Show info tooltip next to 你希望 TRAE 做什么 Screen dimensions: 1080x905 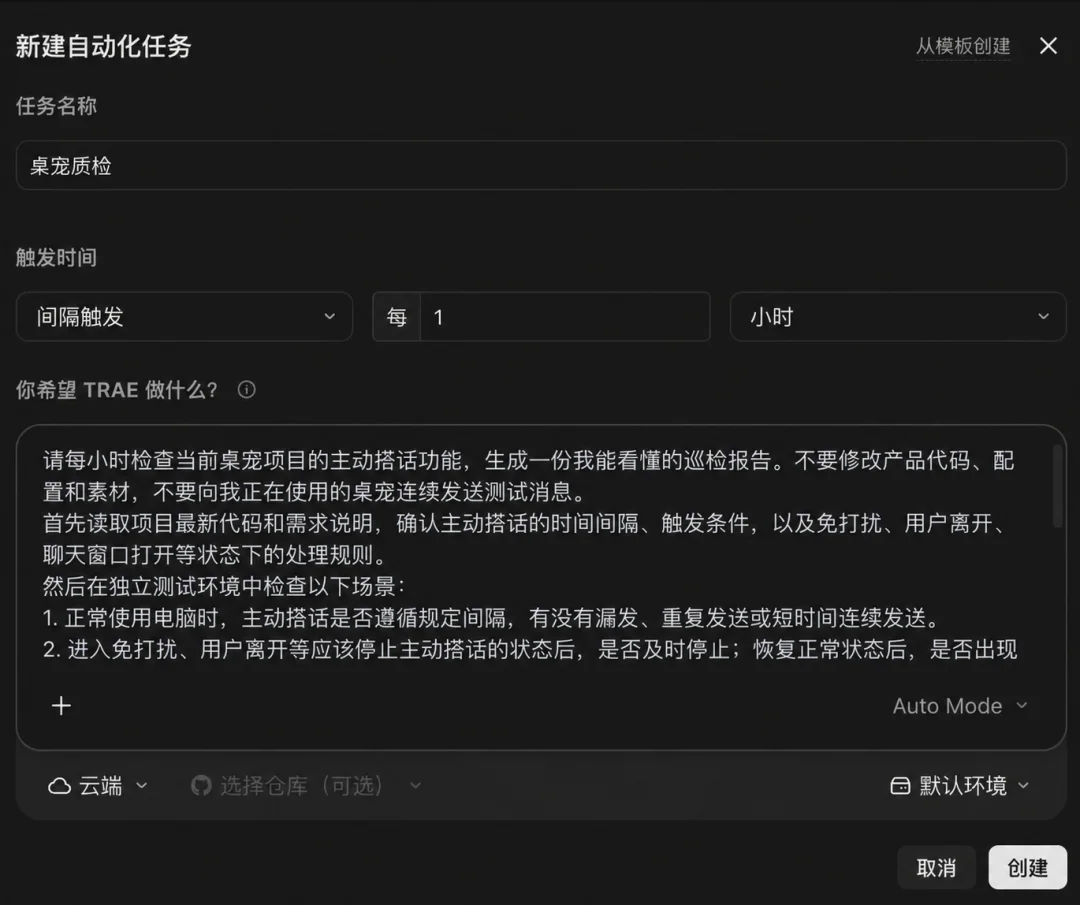pos(247,390)
